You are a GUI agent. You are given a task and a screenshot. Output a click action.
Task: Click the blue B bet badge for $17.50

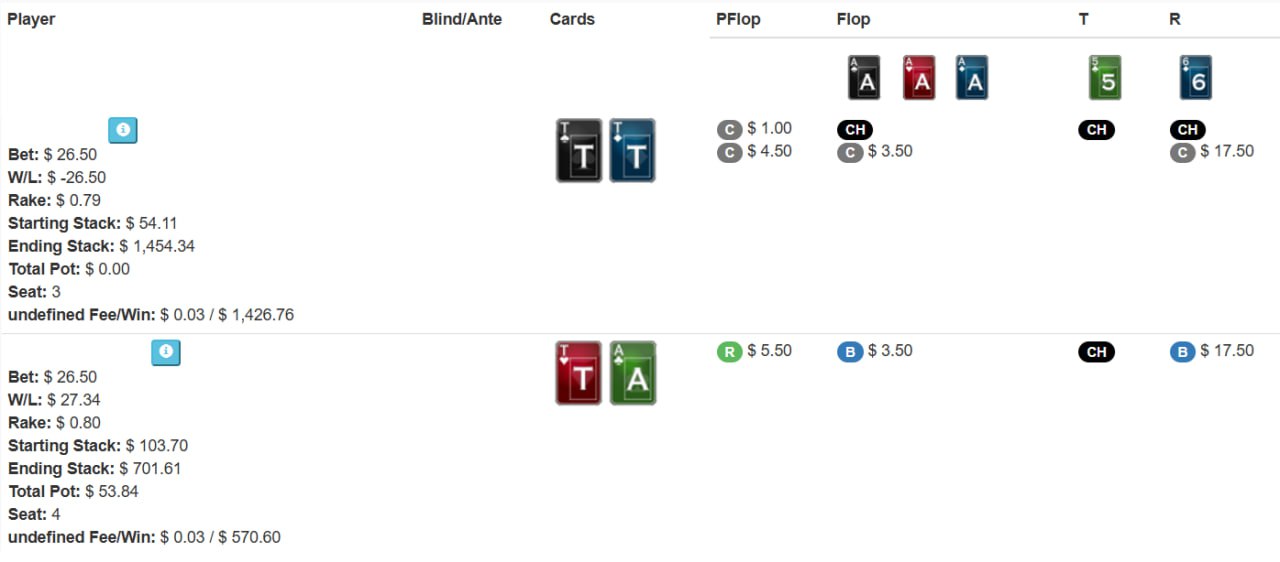[x=1183, y=352]
